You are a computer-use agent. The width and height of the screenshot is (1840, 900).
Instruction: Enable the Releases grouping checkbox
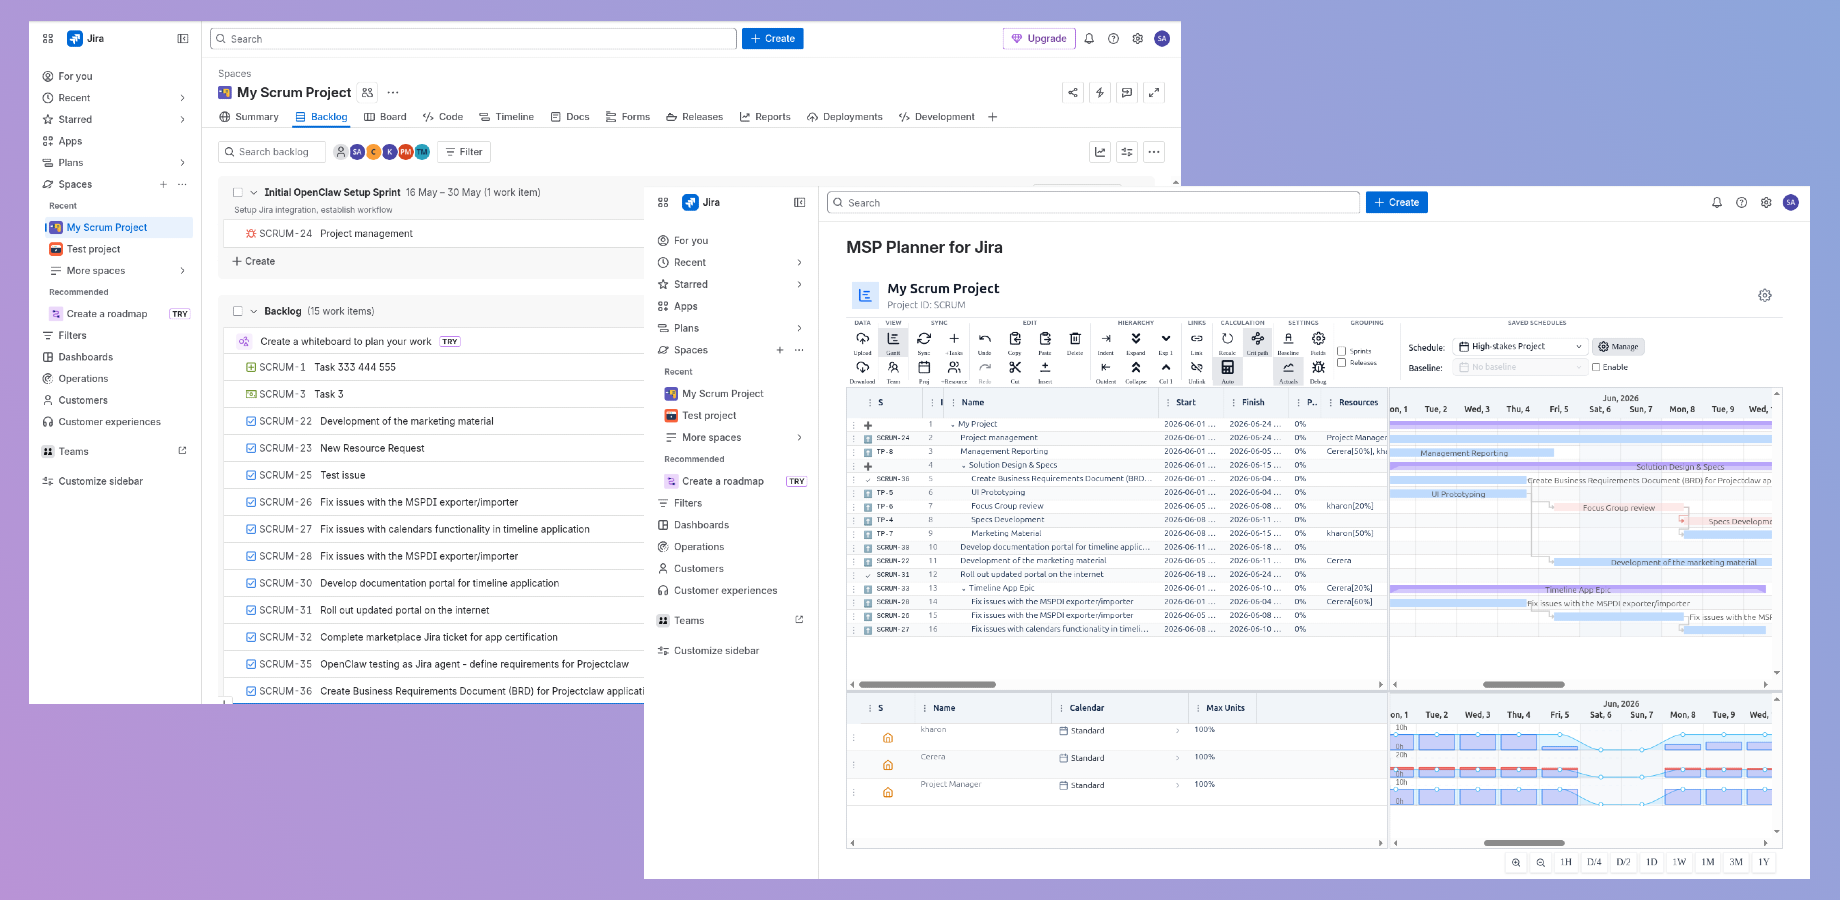point(1342,363)
